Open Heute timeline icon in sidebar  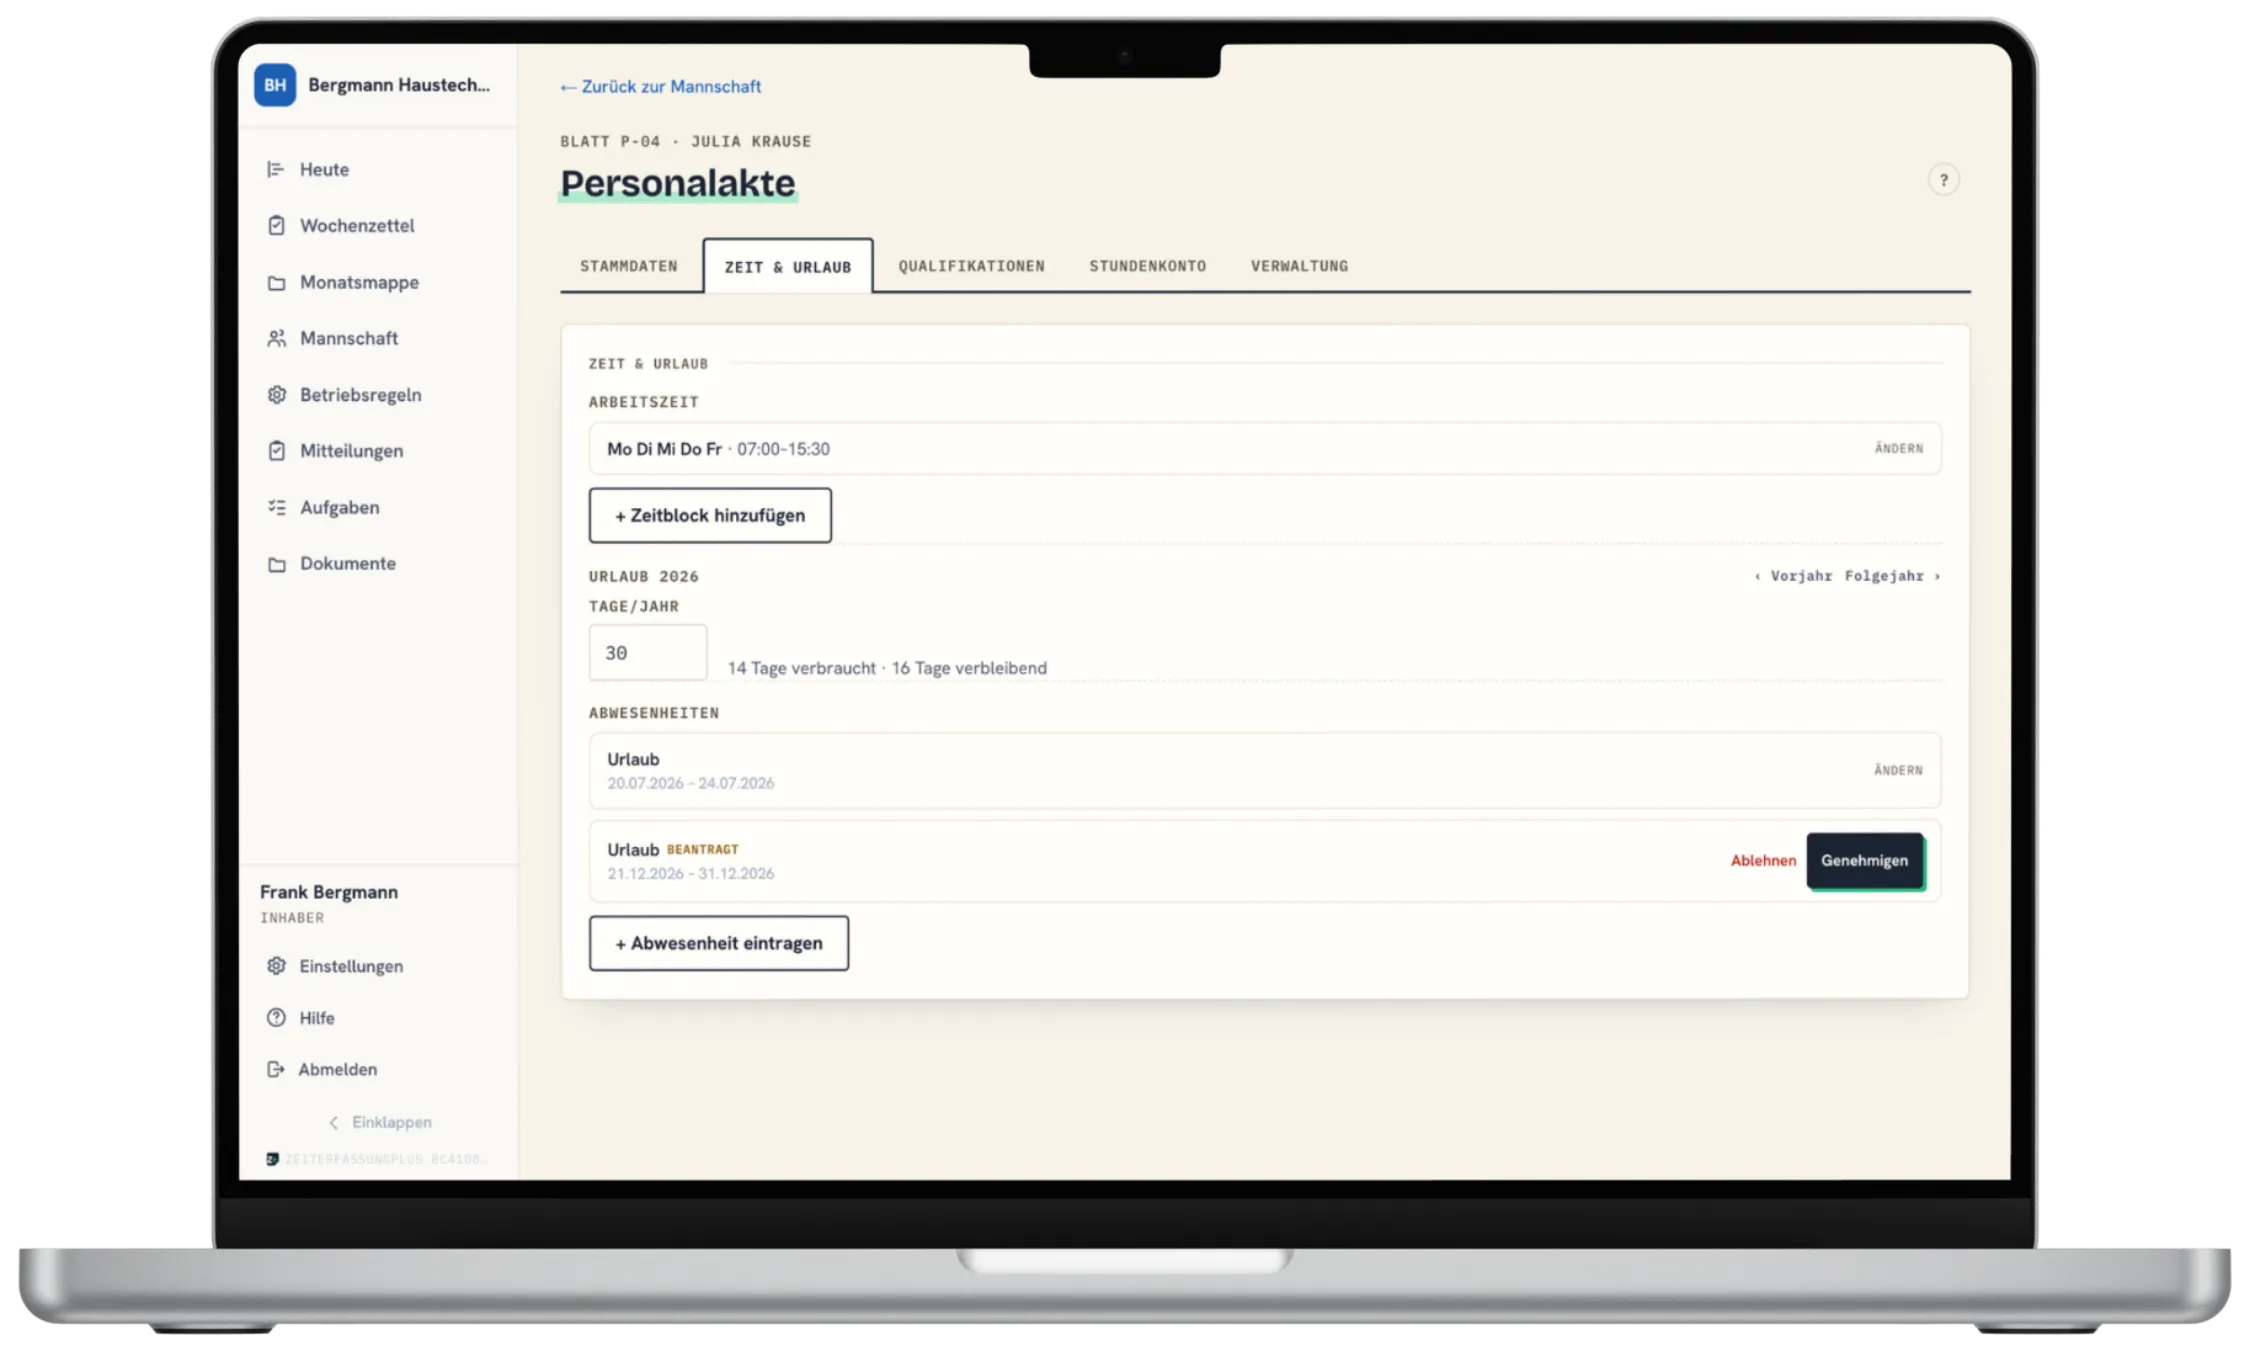pos(276,169)
